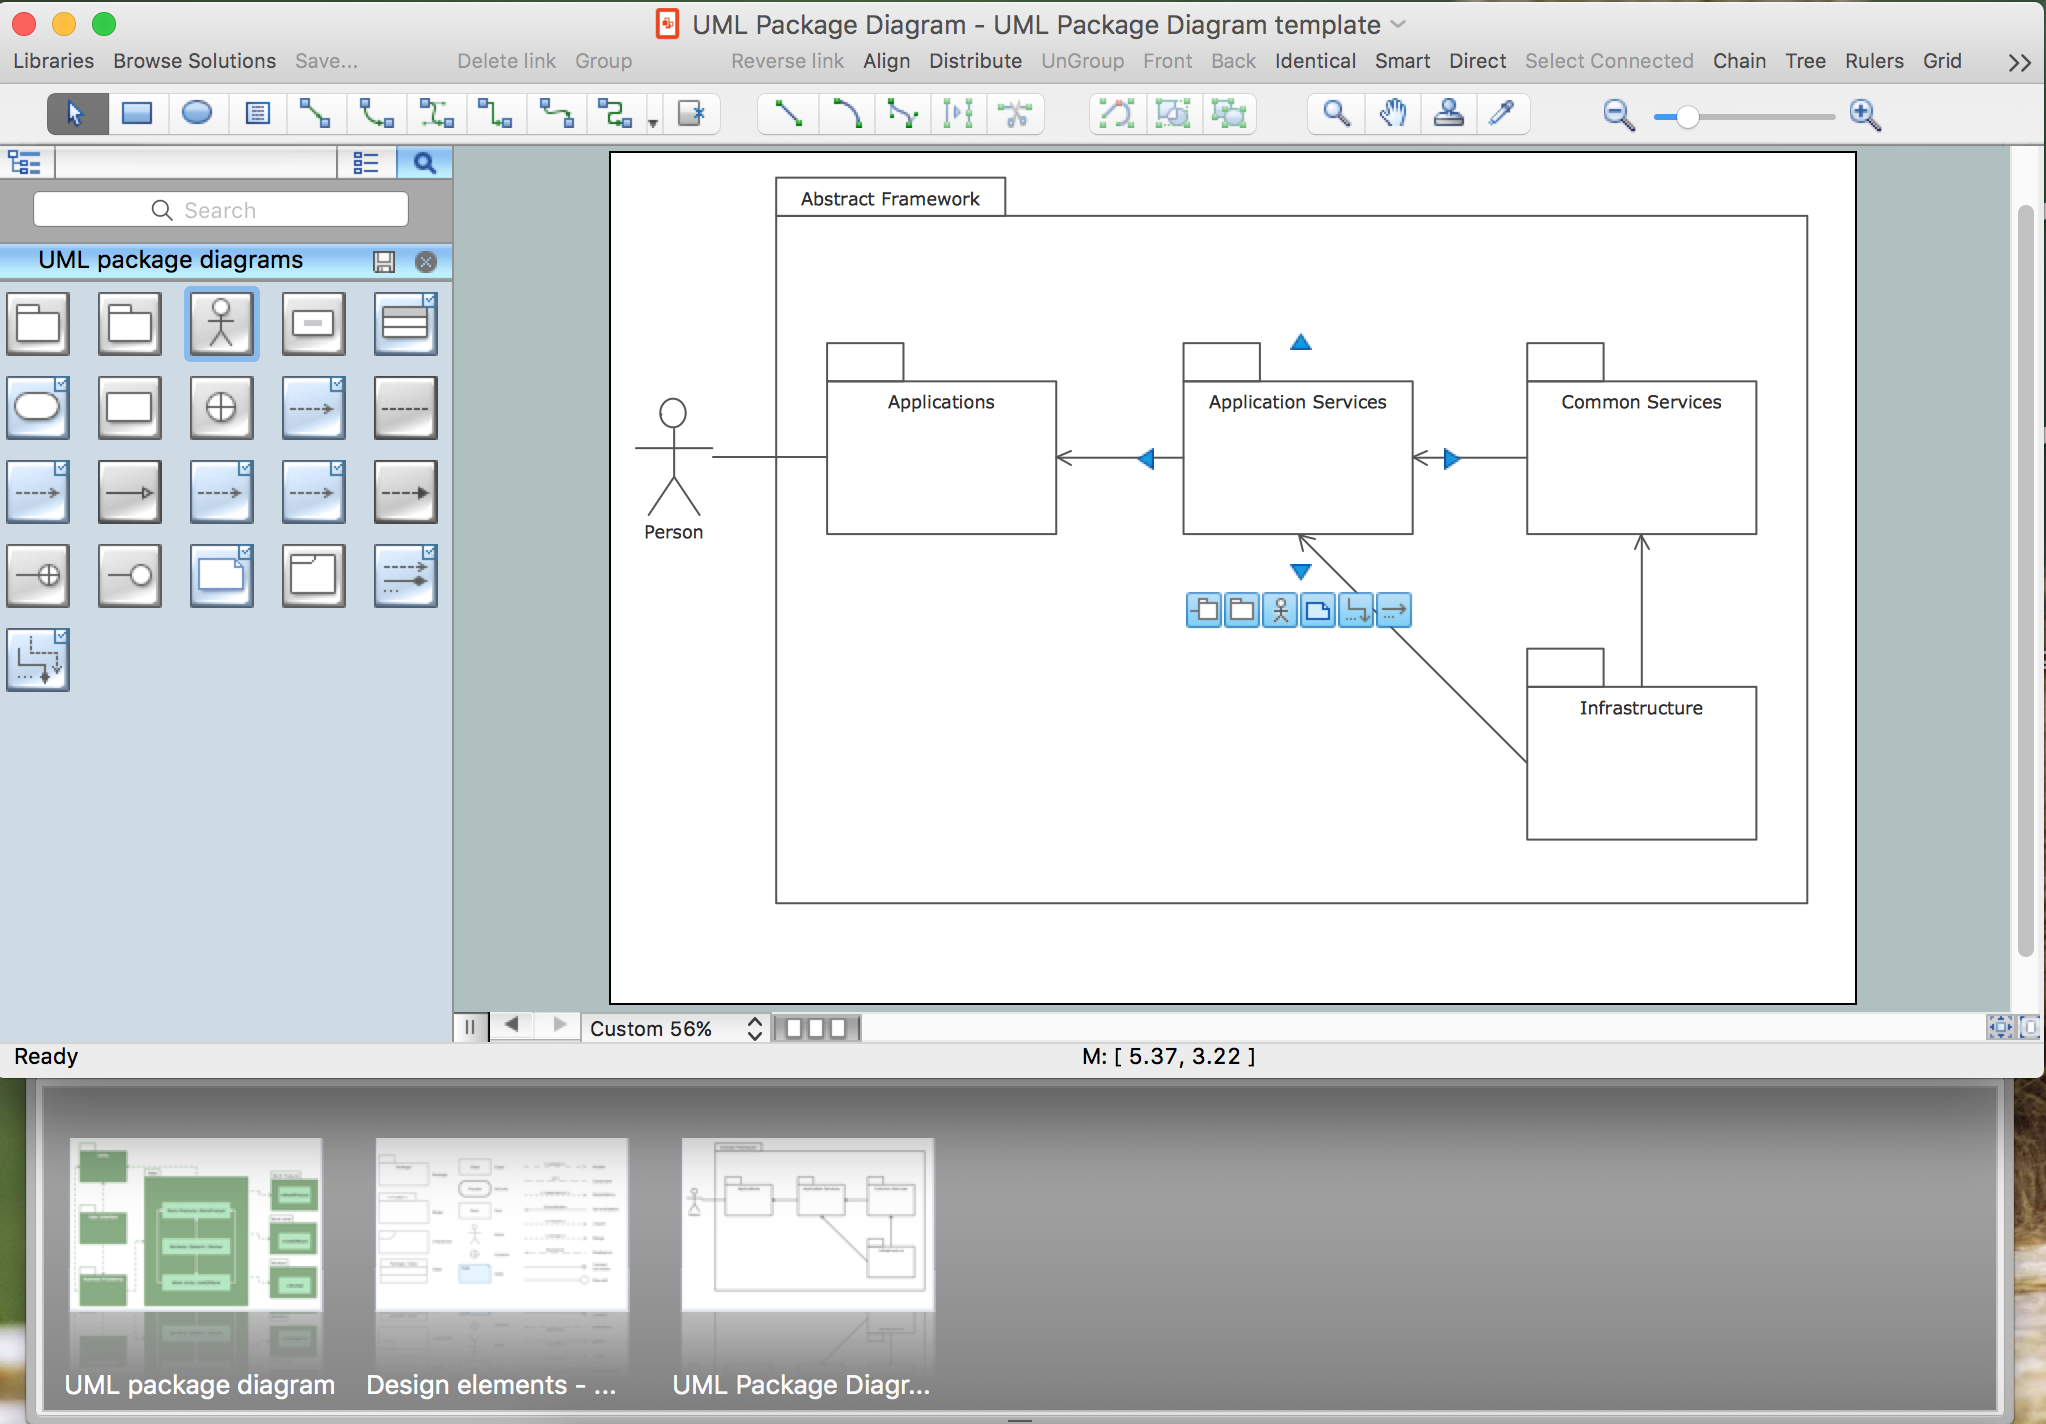Select the direct connector tool

coord(315,114)
